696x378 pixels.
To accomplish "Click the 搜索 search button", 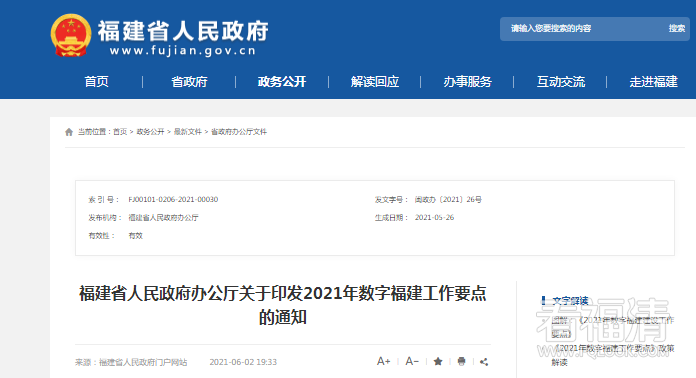I will (x=677, y=28).
